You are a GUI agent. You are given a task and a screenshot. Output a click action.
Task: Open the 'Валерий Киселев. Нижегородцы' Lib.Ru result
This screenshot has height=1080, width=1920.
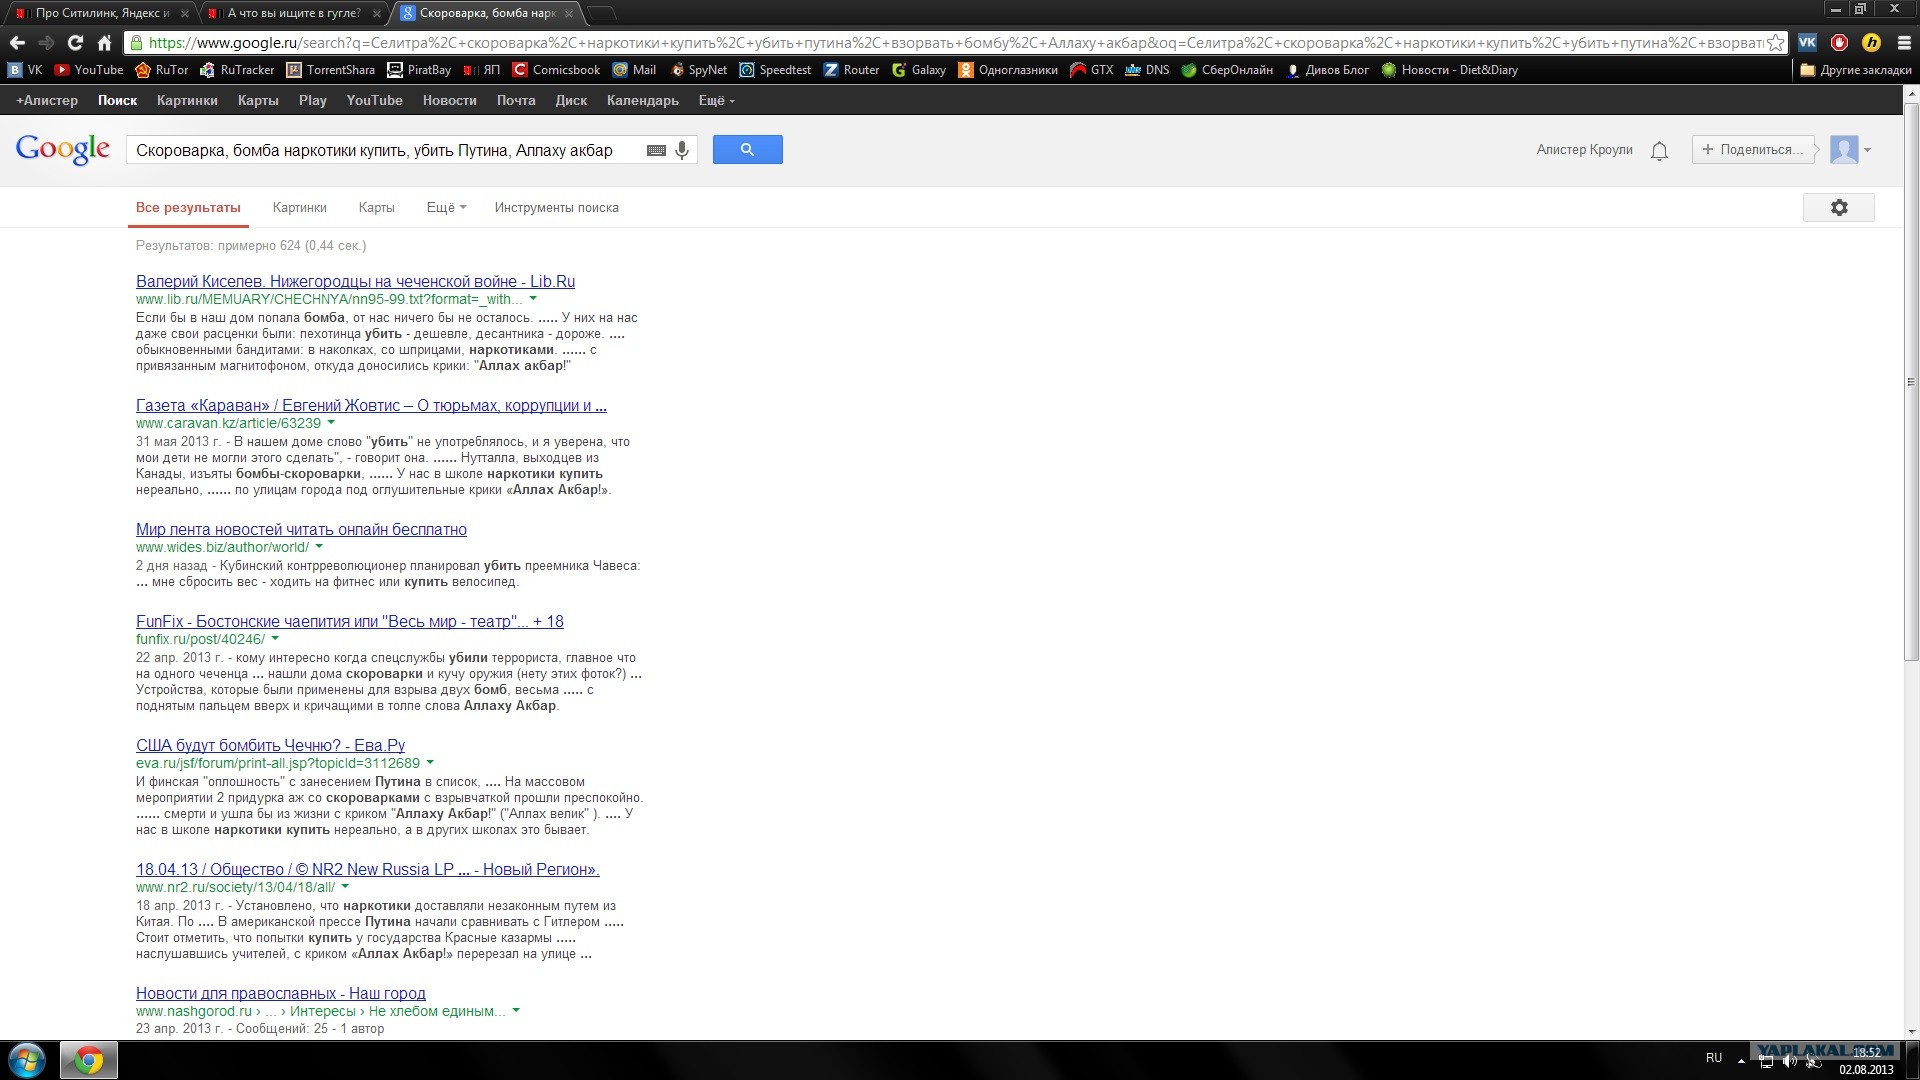tap(355, 282)
